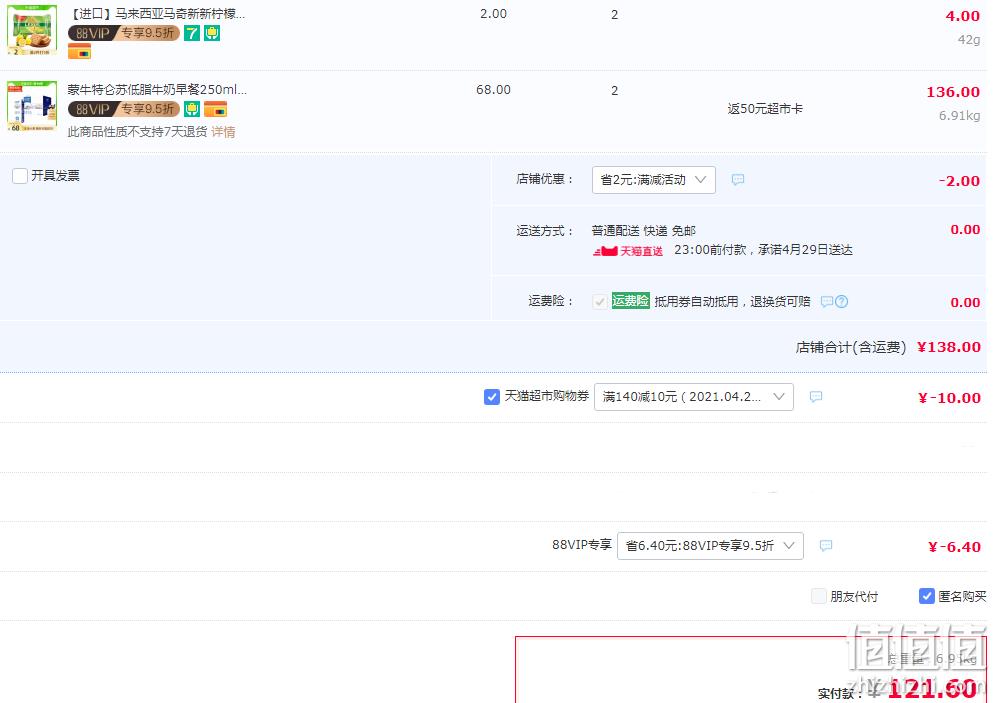Viewport: 996px width, 703px height.
Task: Click the comment icon in the 运费险 row
Action: [x=826, y=302]
